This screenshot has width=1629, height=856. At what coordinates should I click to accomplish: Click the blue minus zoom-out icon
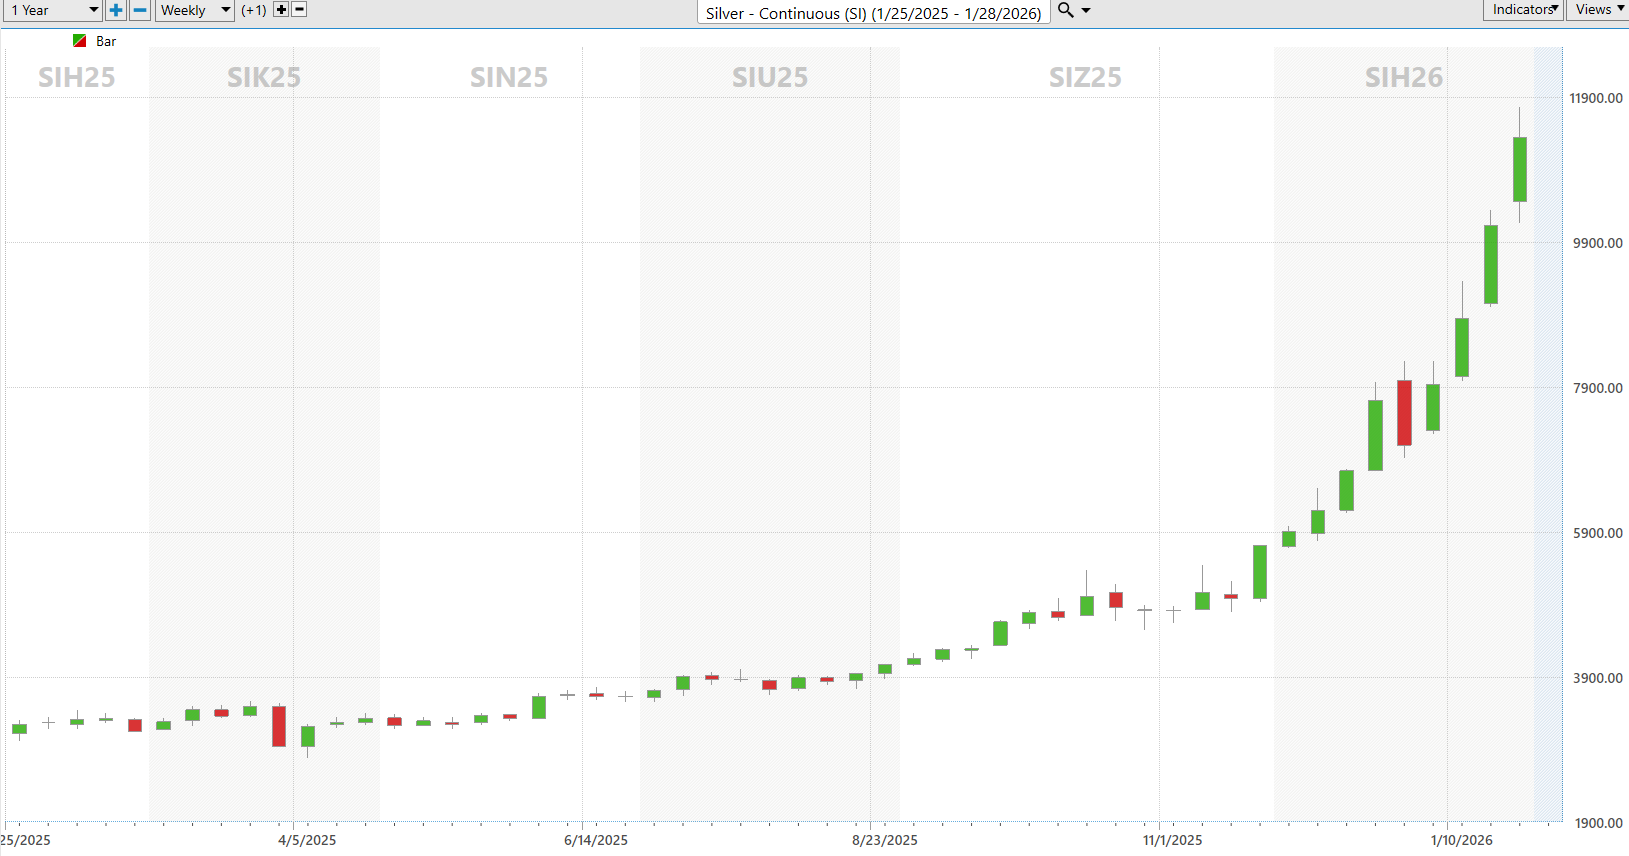[140, 10]
